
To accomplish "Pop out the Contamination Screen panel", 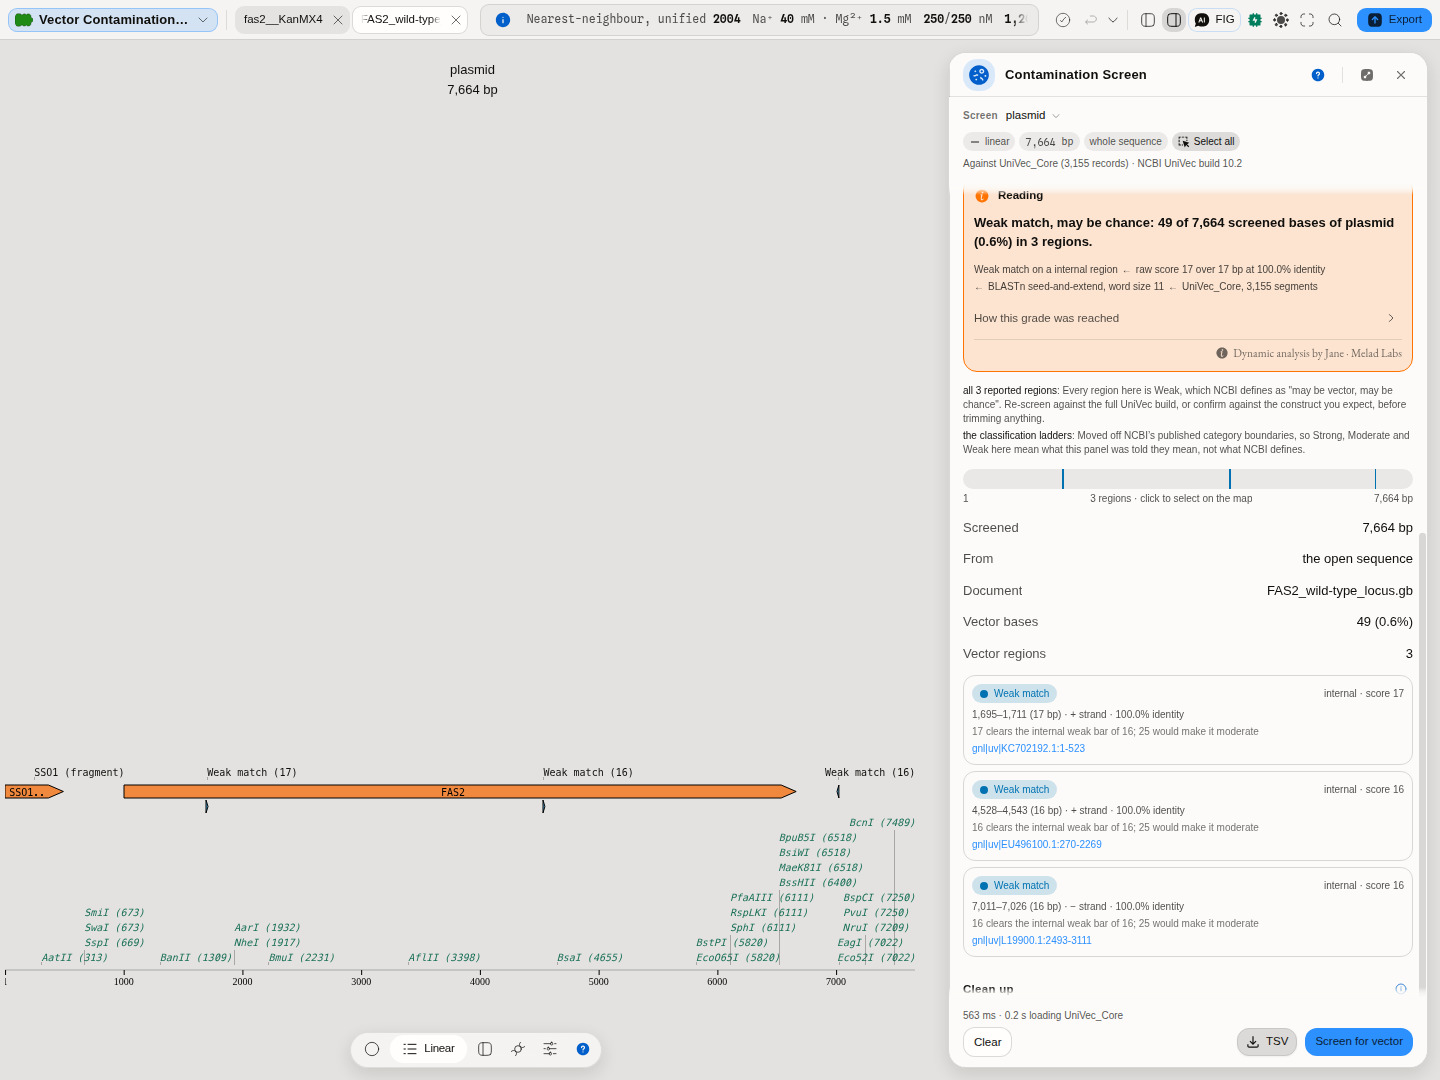I will [x=1367, y=75].
